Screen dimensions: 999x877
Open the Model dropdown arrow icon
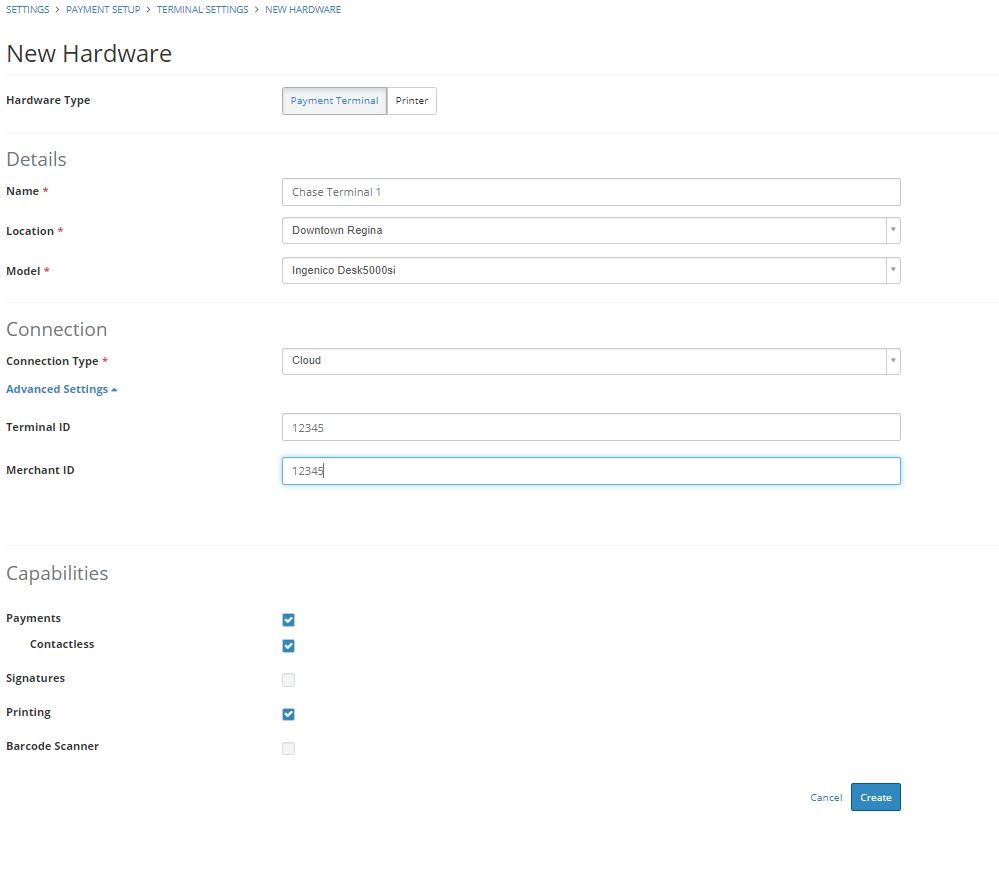click(x=892, y=270)
